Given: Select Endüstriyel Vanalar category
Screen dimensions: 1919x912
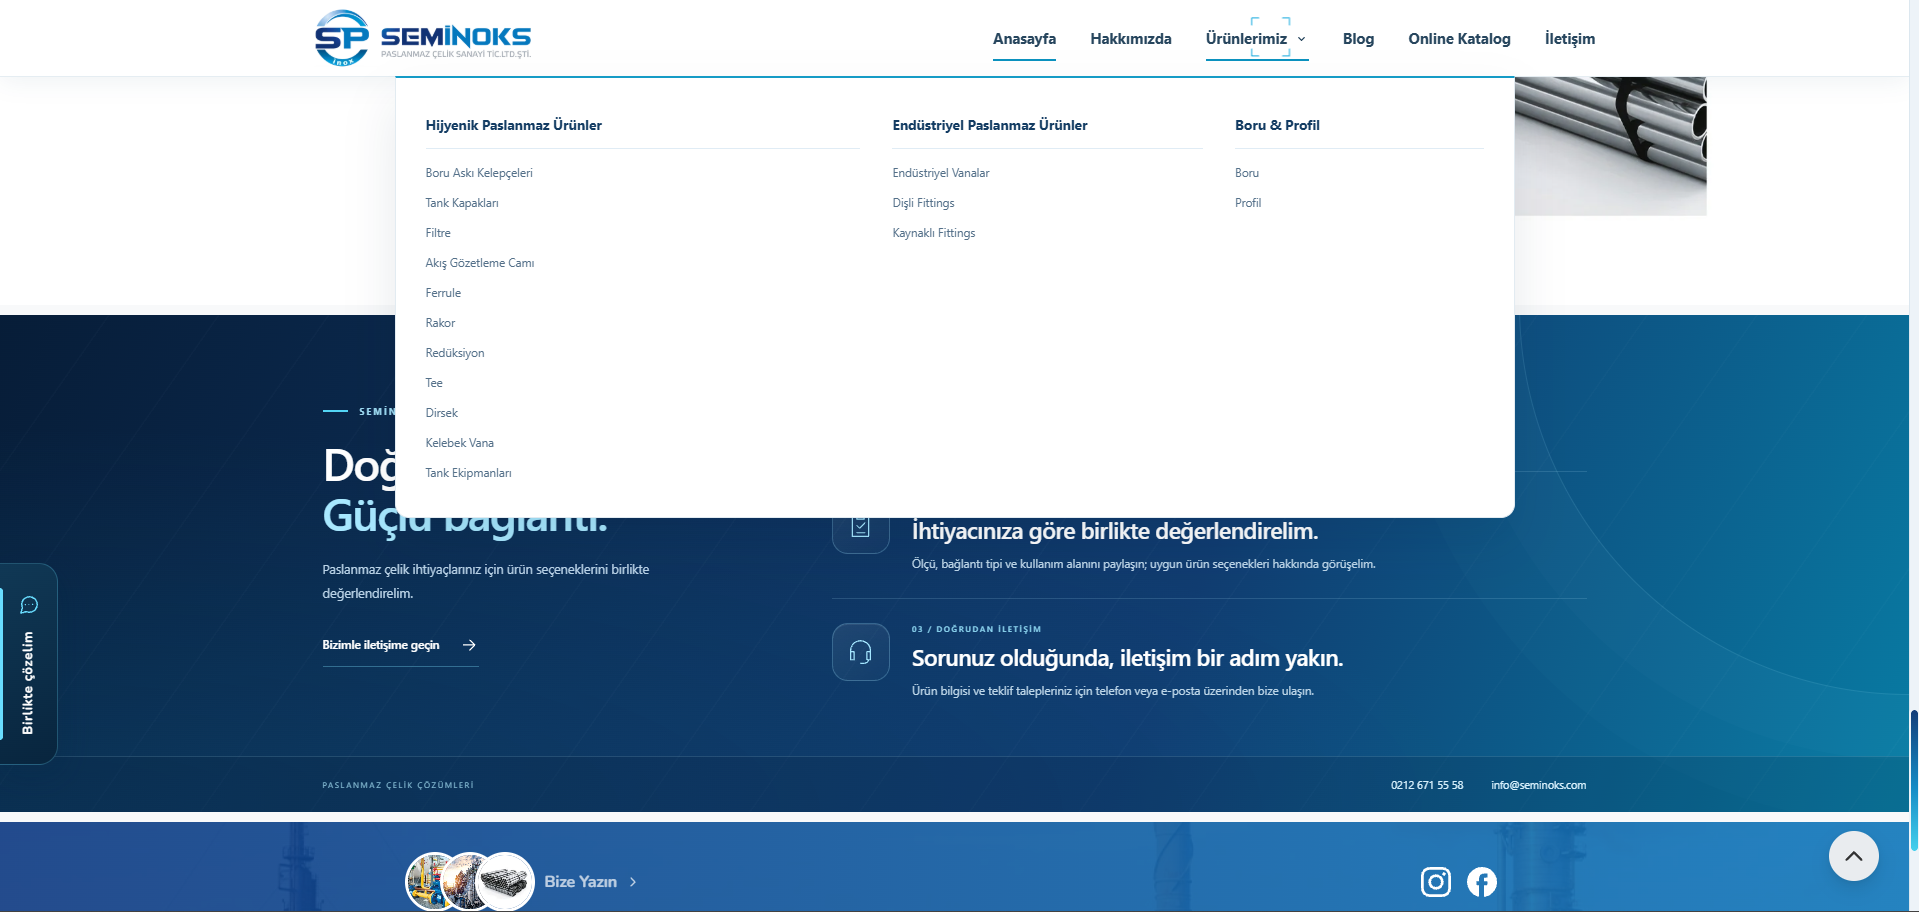Looking at the screenshot, I should [x=940, y=173].
